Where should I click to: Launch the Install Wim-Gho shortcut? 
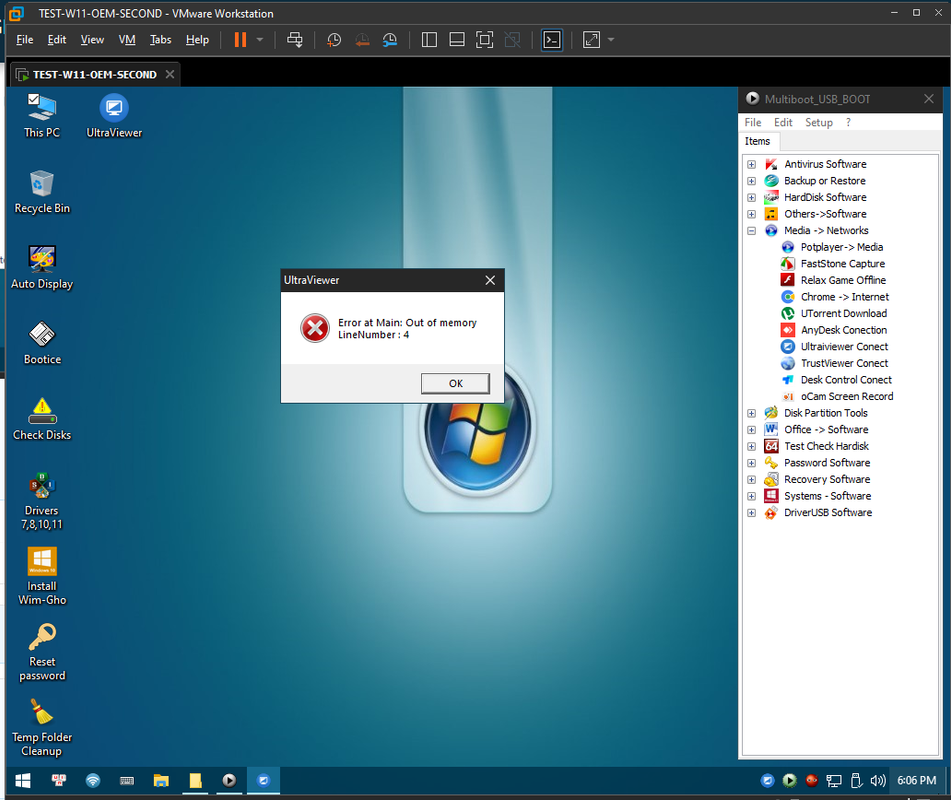click(x=42, y=577)
